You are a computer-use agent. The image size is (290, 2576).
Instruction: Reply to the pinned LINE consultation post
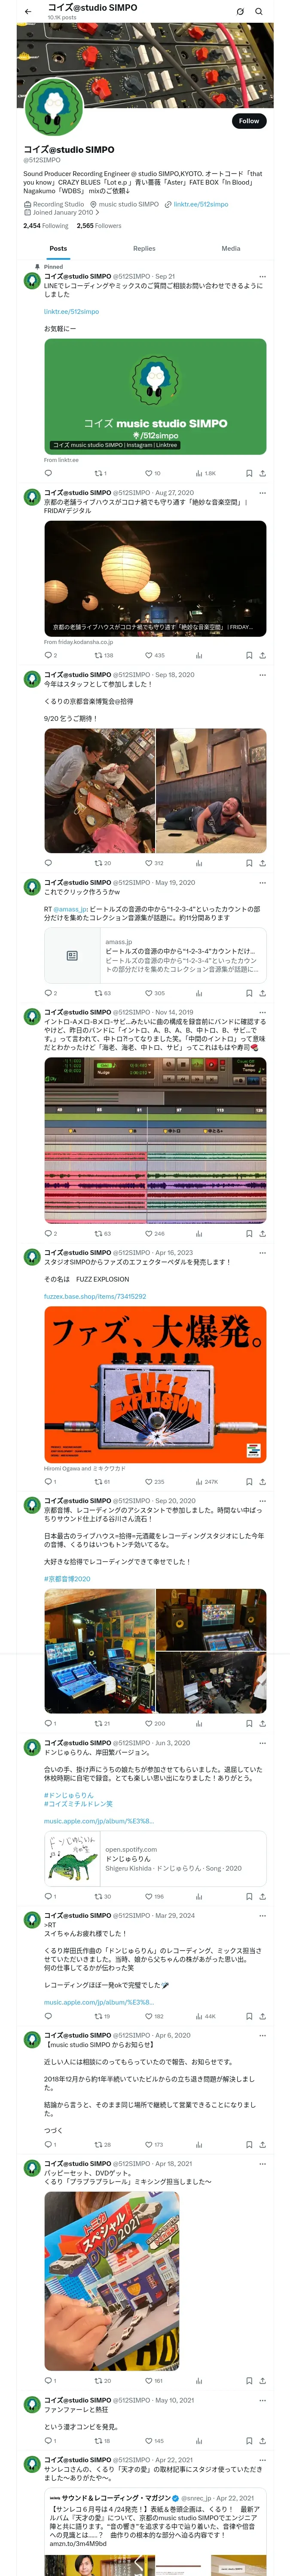[x=48, y=473]
